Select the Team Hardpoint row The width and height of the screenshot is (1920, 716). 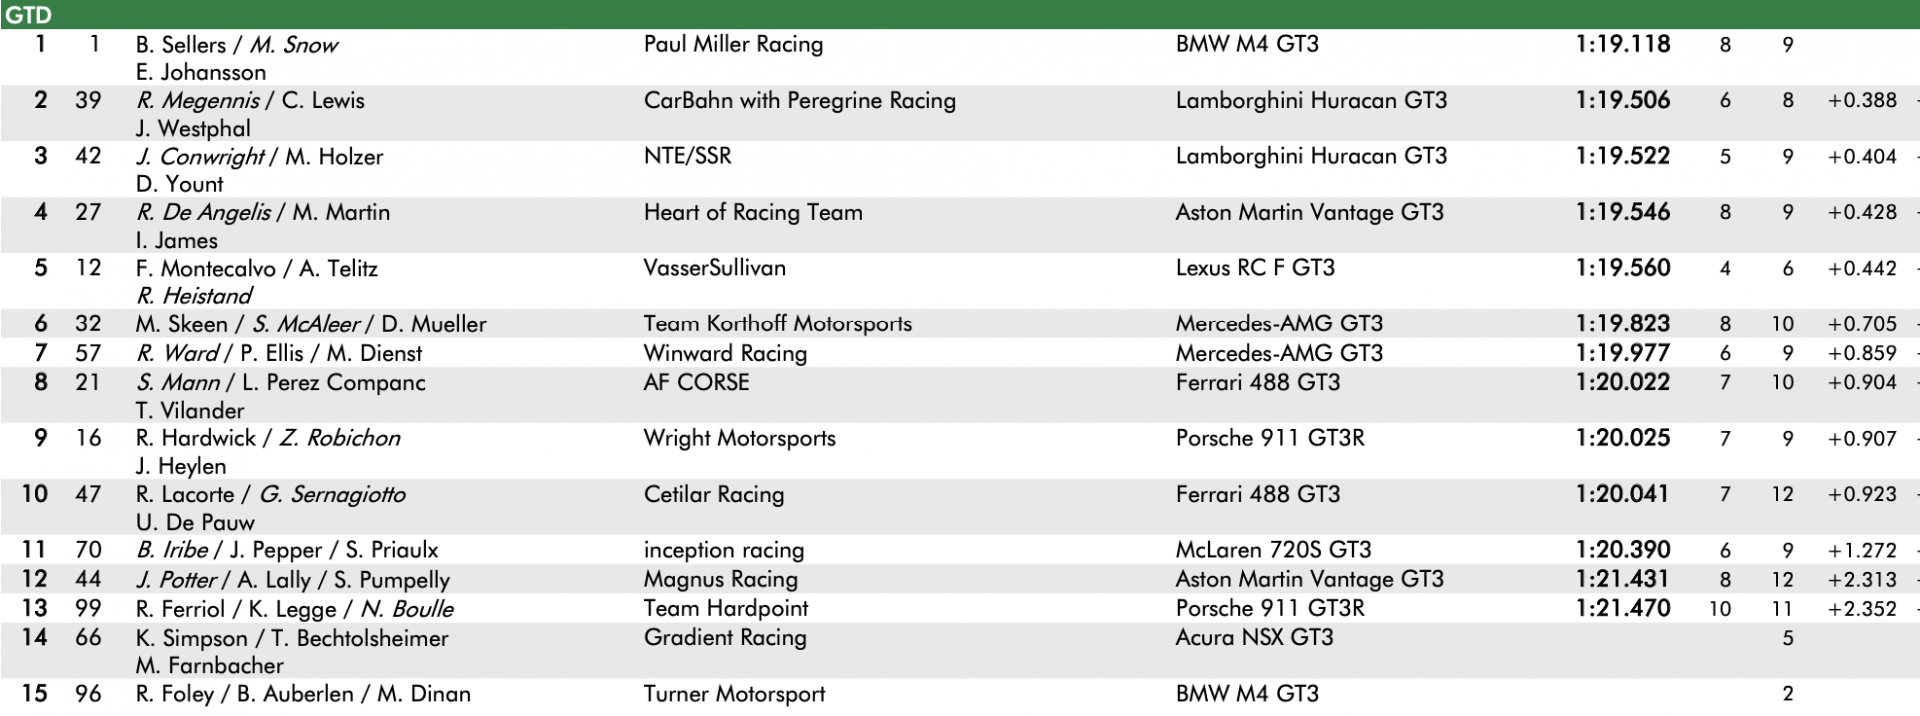click(x=960, y=608)
